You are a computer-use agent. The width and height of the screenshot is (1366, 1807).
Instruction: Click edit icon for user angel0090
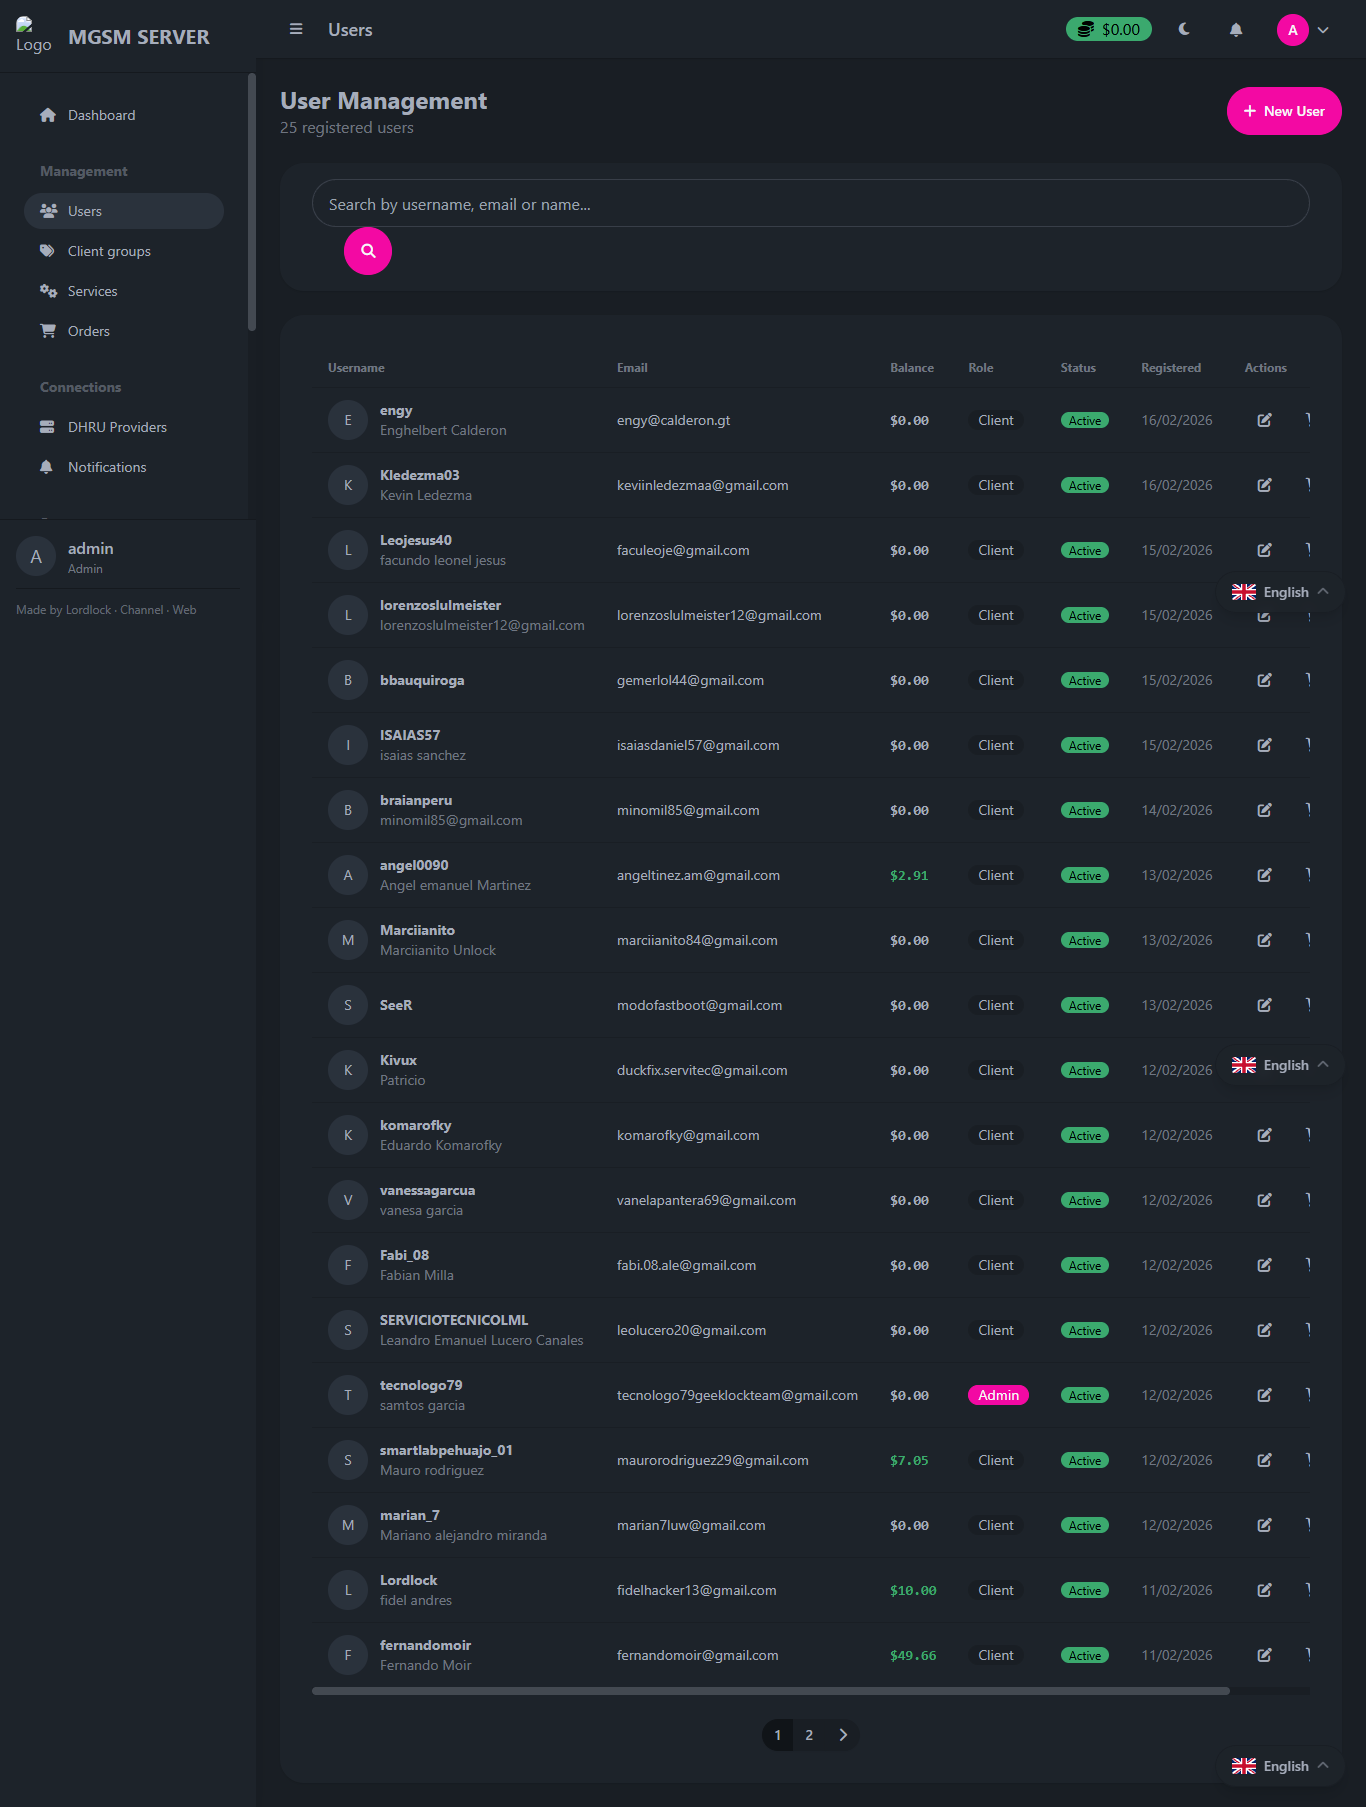pos(1264,875)
